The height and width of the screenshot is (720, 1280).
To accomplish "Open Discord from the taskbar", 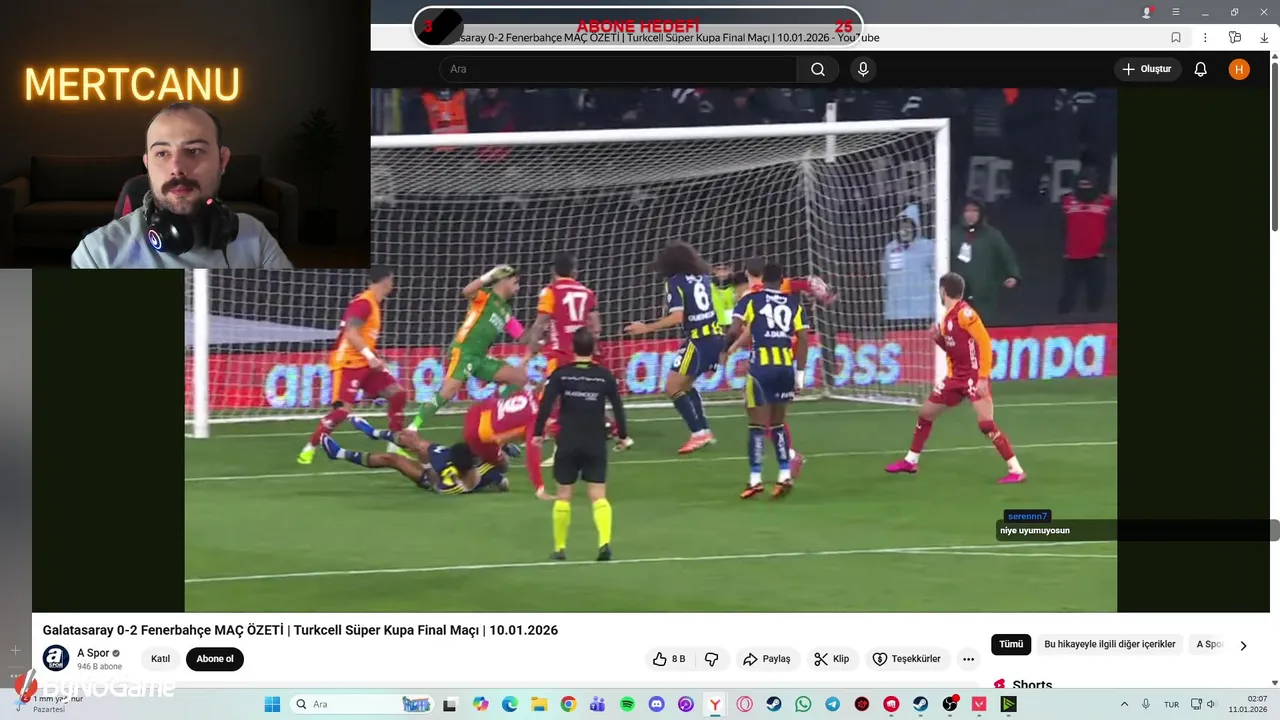I will [x=656, y=704].
